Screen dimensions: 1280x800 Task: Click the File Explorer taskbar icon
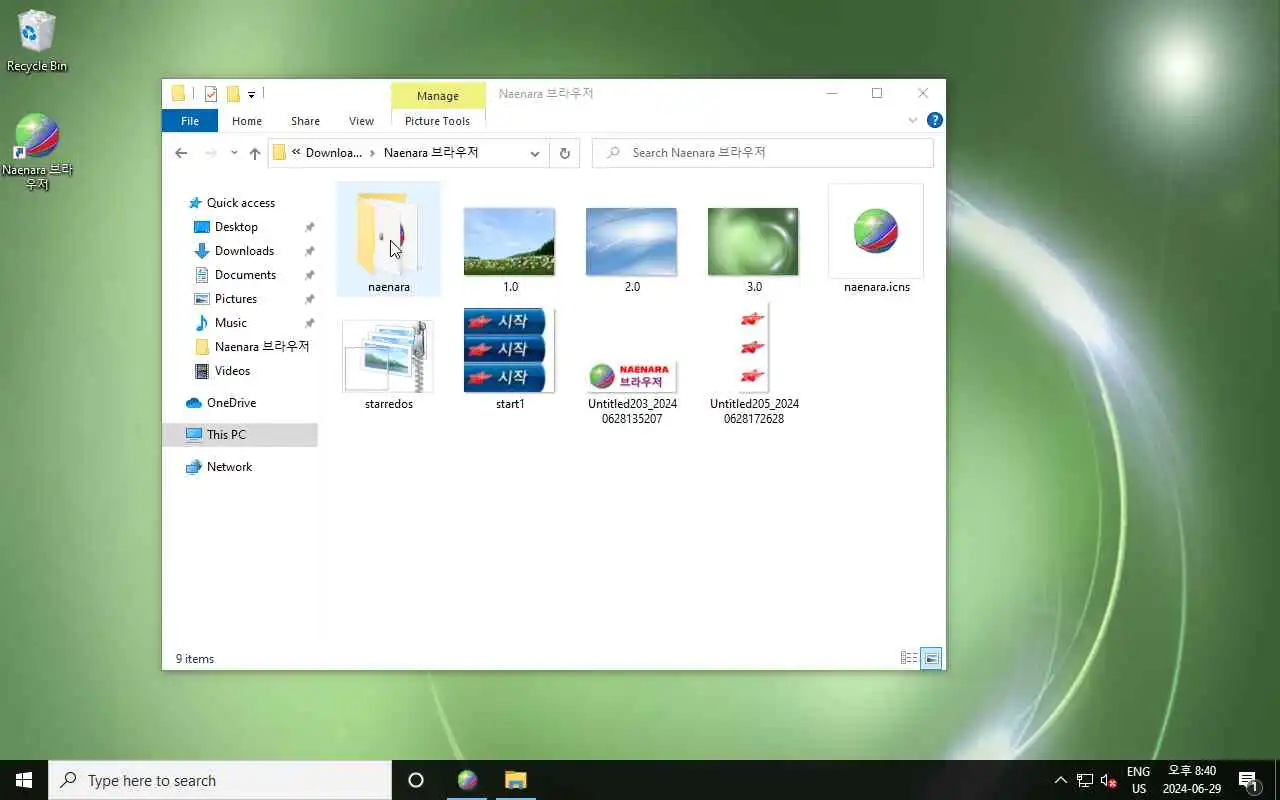click(515, 780)
